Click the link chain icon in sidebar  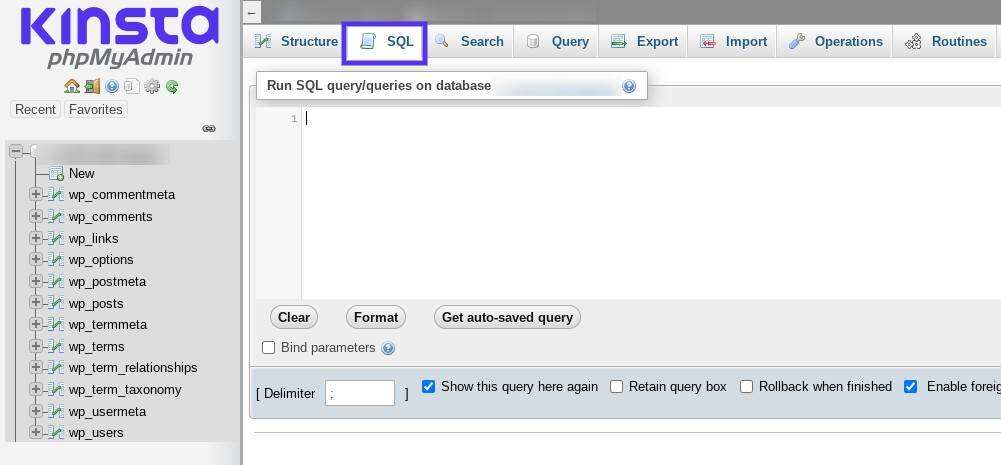209,129
